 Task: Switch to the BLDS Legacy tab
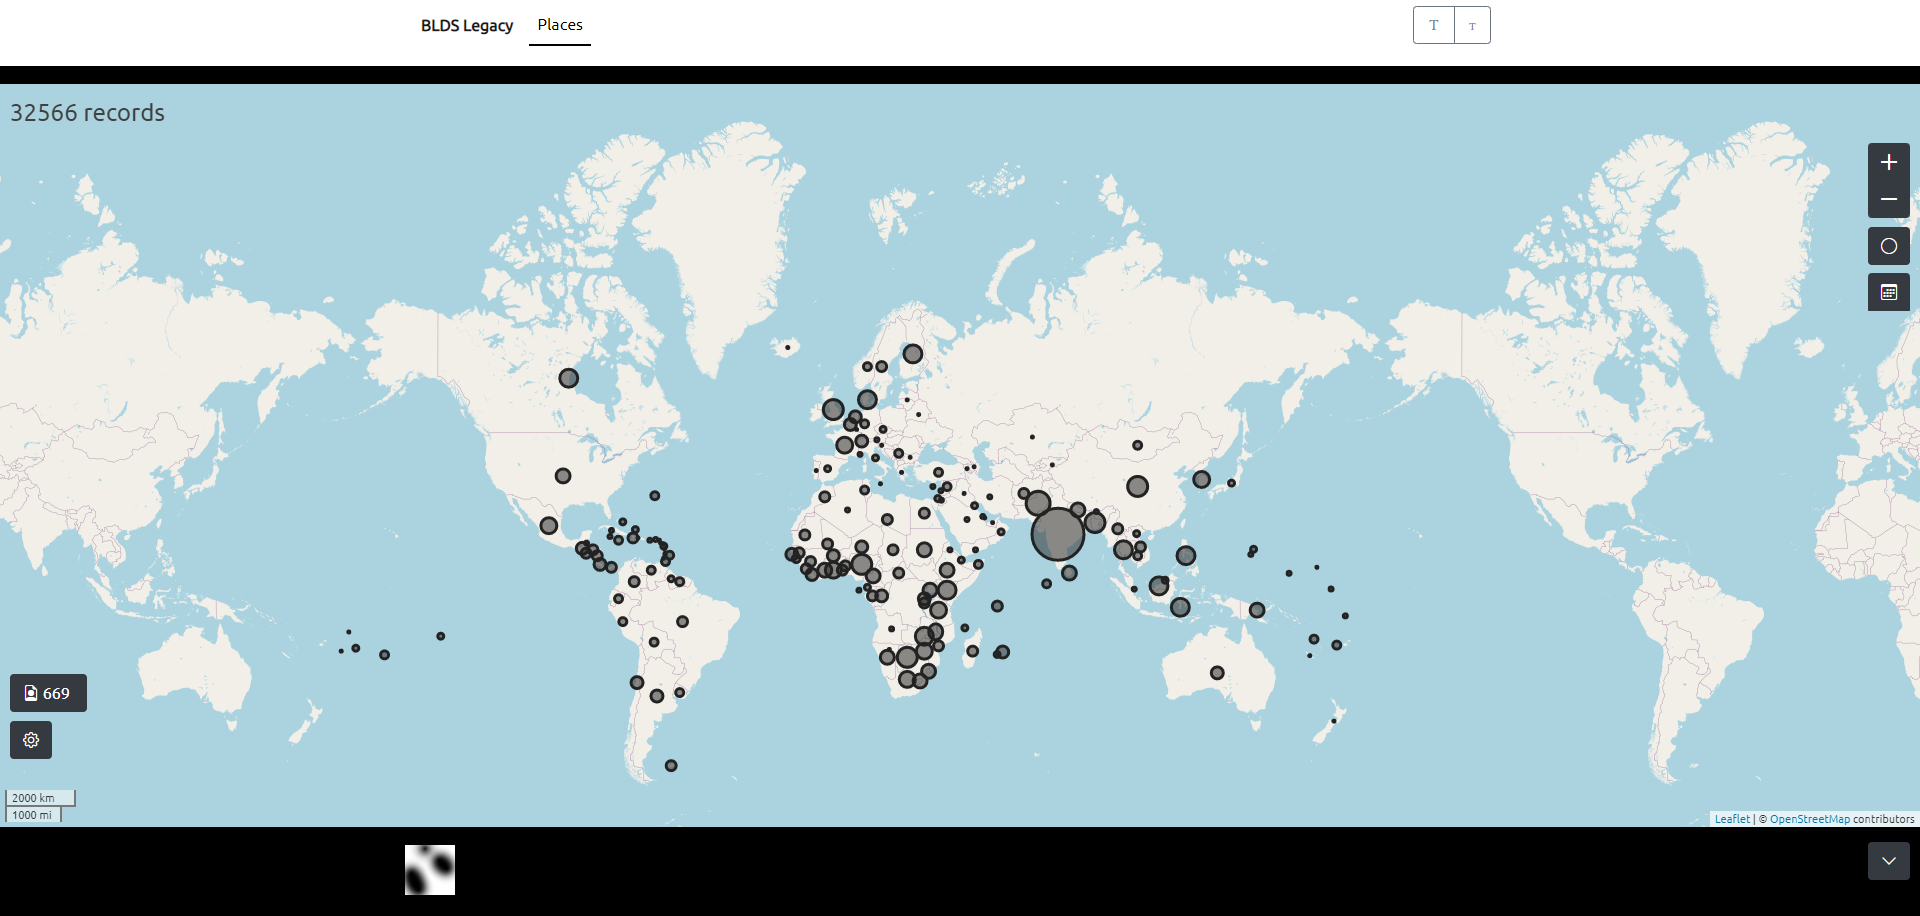point(467,25)
